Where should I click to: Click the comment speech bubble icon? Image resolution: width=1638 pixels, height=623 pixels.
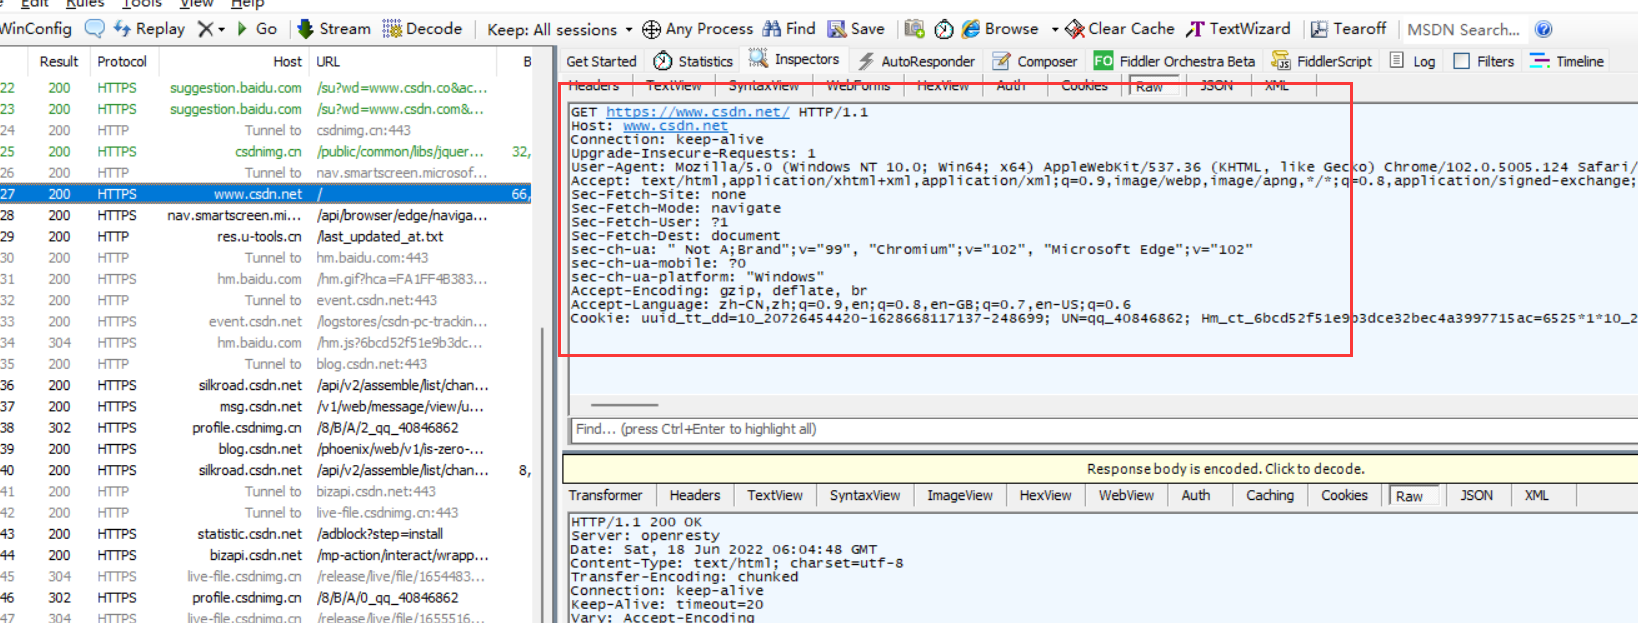pyautogui.click(x=95, y=29)
